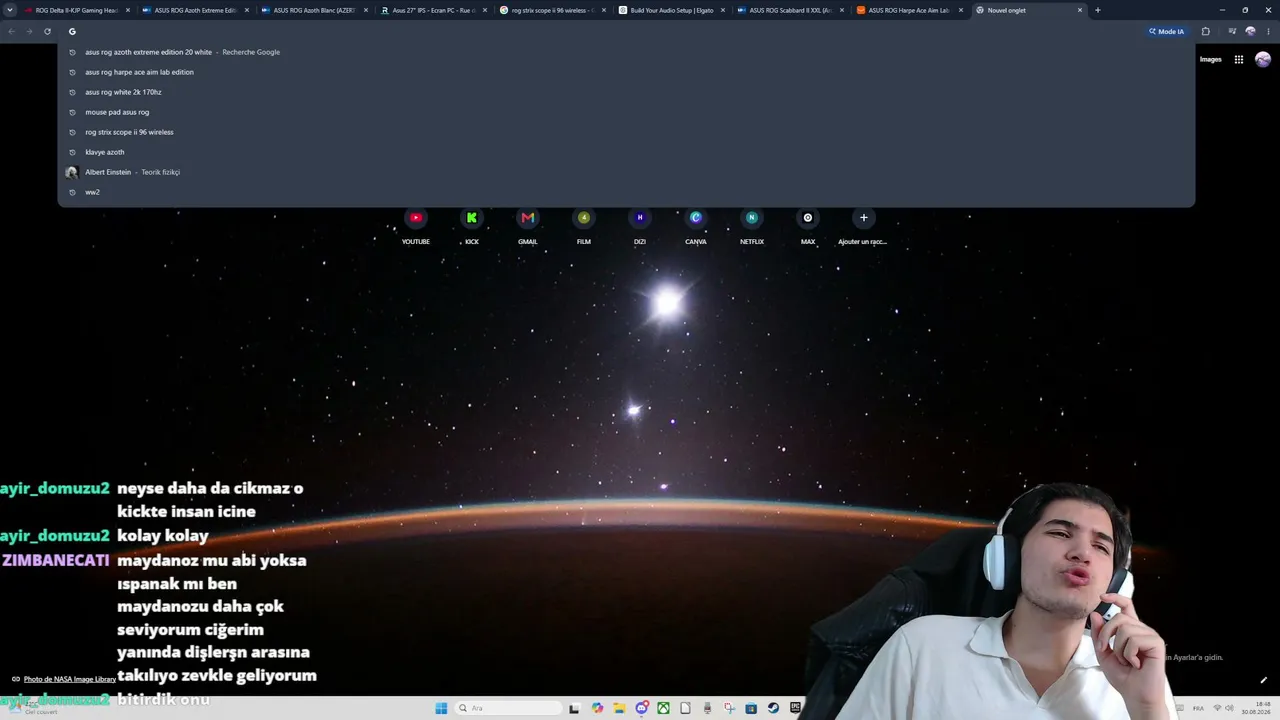
Task: Open Chrome three-dot menu
Action: [x=1267, y=31]
